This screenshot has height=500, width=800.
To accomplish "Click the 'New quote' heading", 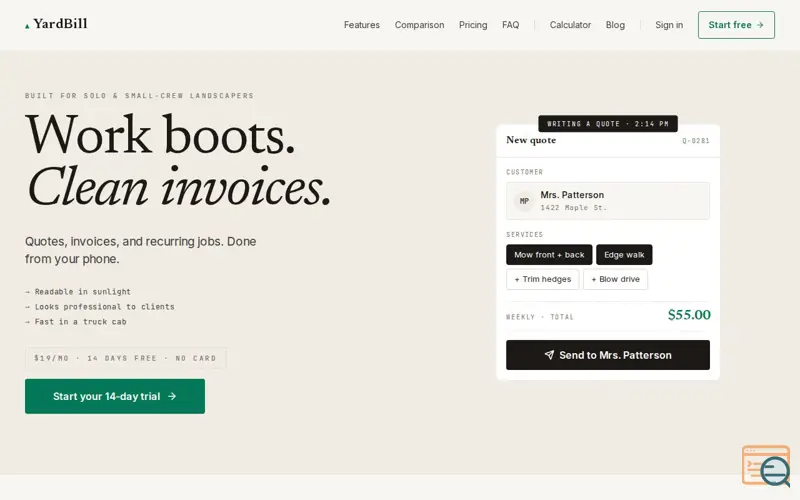I will point(531,140).
